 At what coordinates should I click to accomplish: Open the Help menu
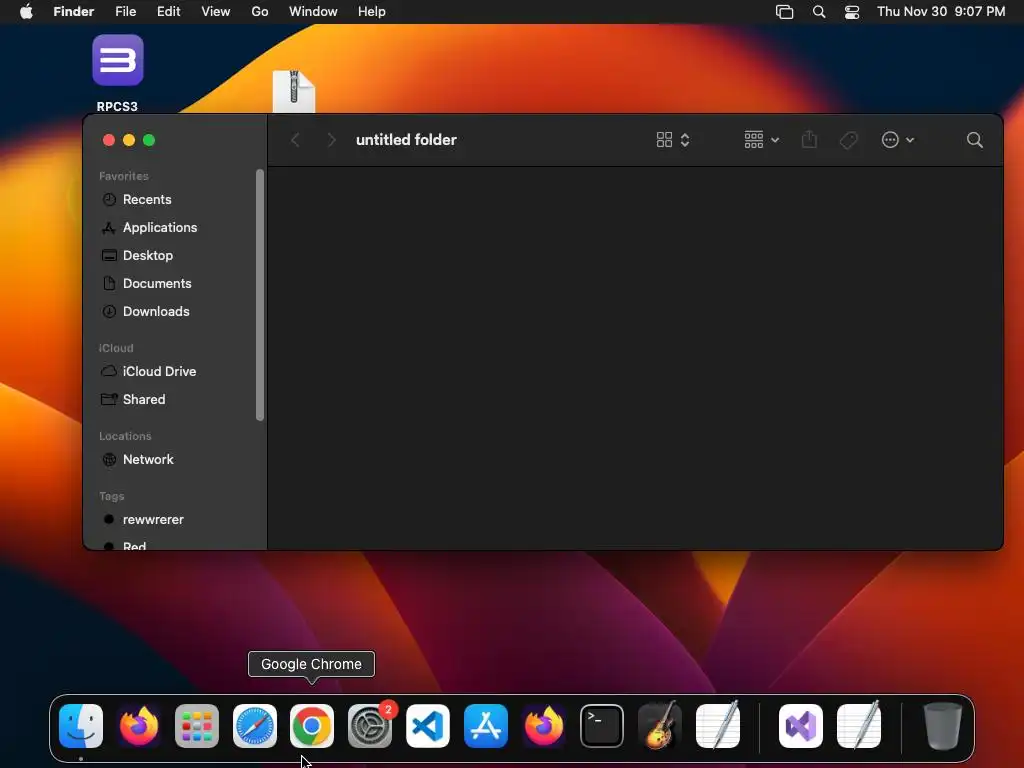372,11
